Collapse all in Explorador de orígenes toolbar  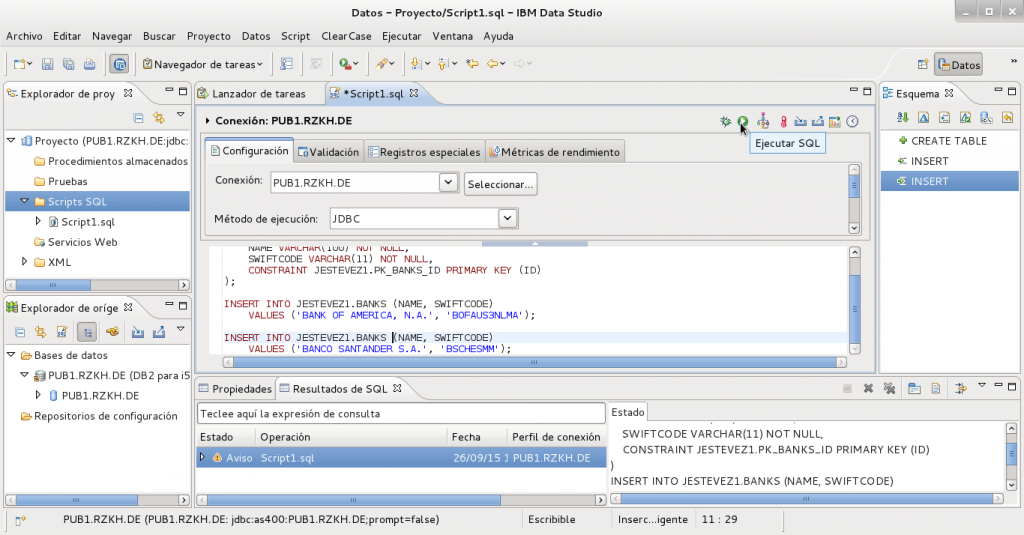(x=20, y=332)
